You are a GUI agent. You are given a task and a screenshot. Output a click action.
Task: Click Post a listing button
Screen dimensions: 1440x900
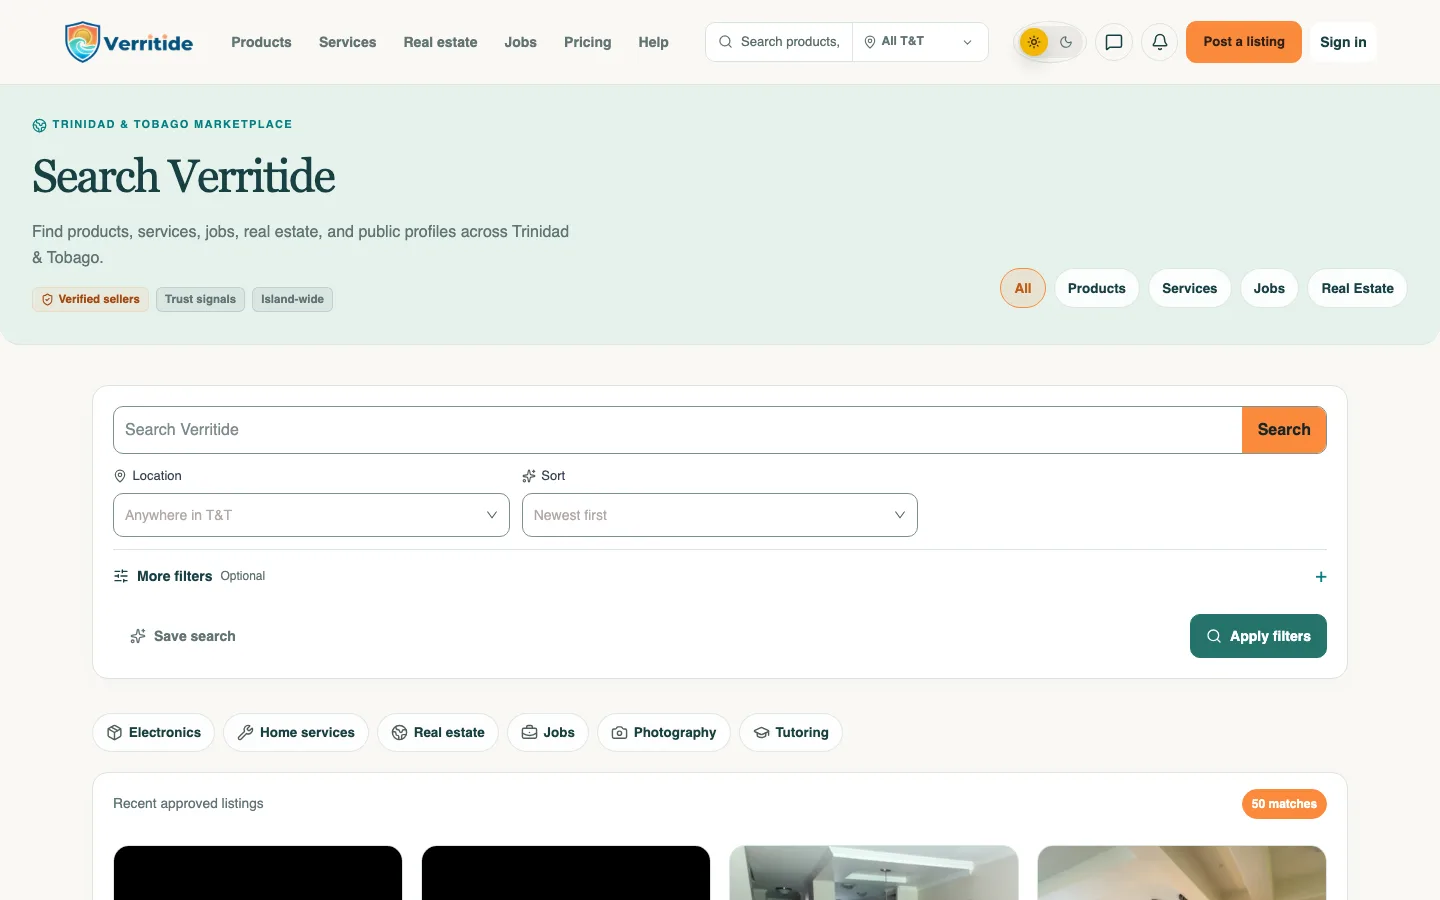pyautogui.click(x=1244, y=42)
